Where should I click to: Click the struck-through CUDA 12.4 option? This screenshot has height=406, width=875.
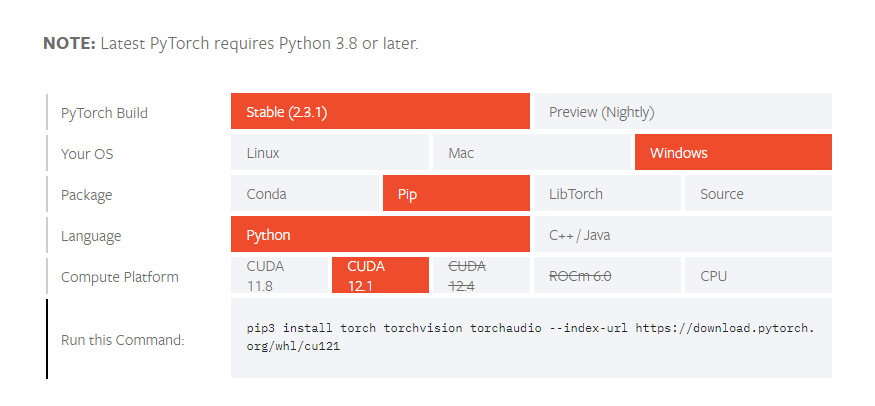click(x=481, y=276)
